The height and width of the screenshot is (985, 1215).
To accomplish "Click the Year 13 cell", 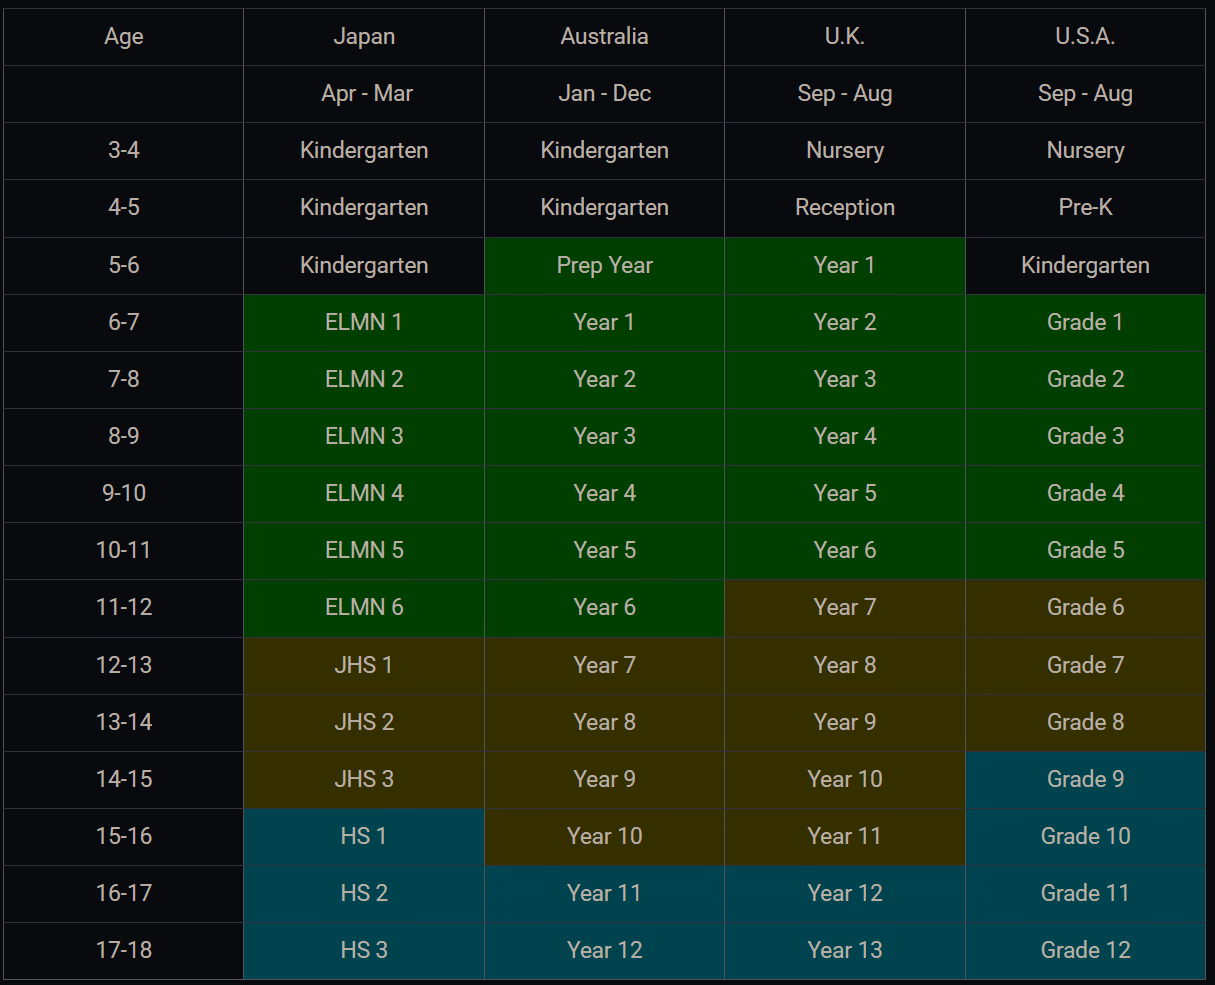I will tap(845, 951).
